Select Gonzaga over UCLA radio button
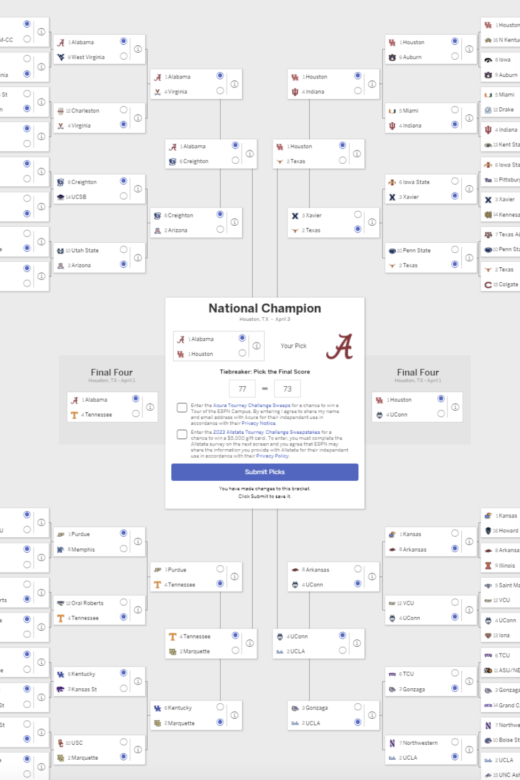 (358, 707)
